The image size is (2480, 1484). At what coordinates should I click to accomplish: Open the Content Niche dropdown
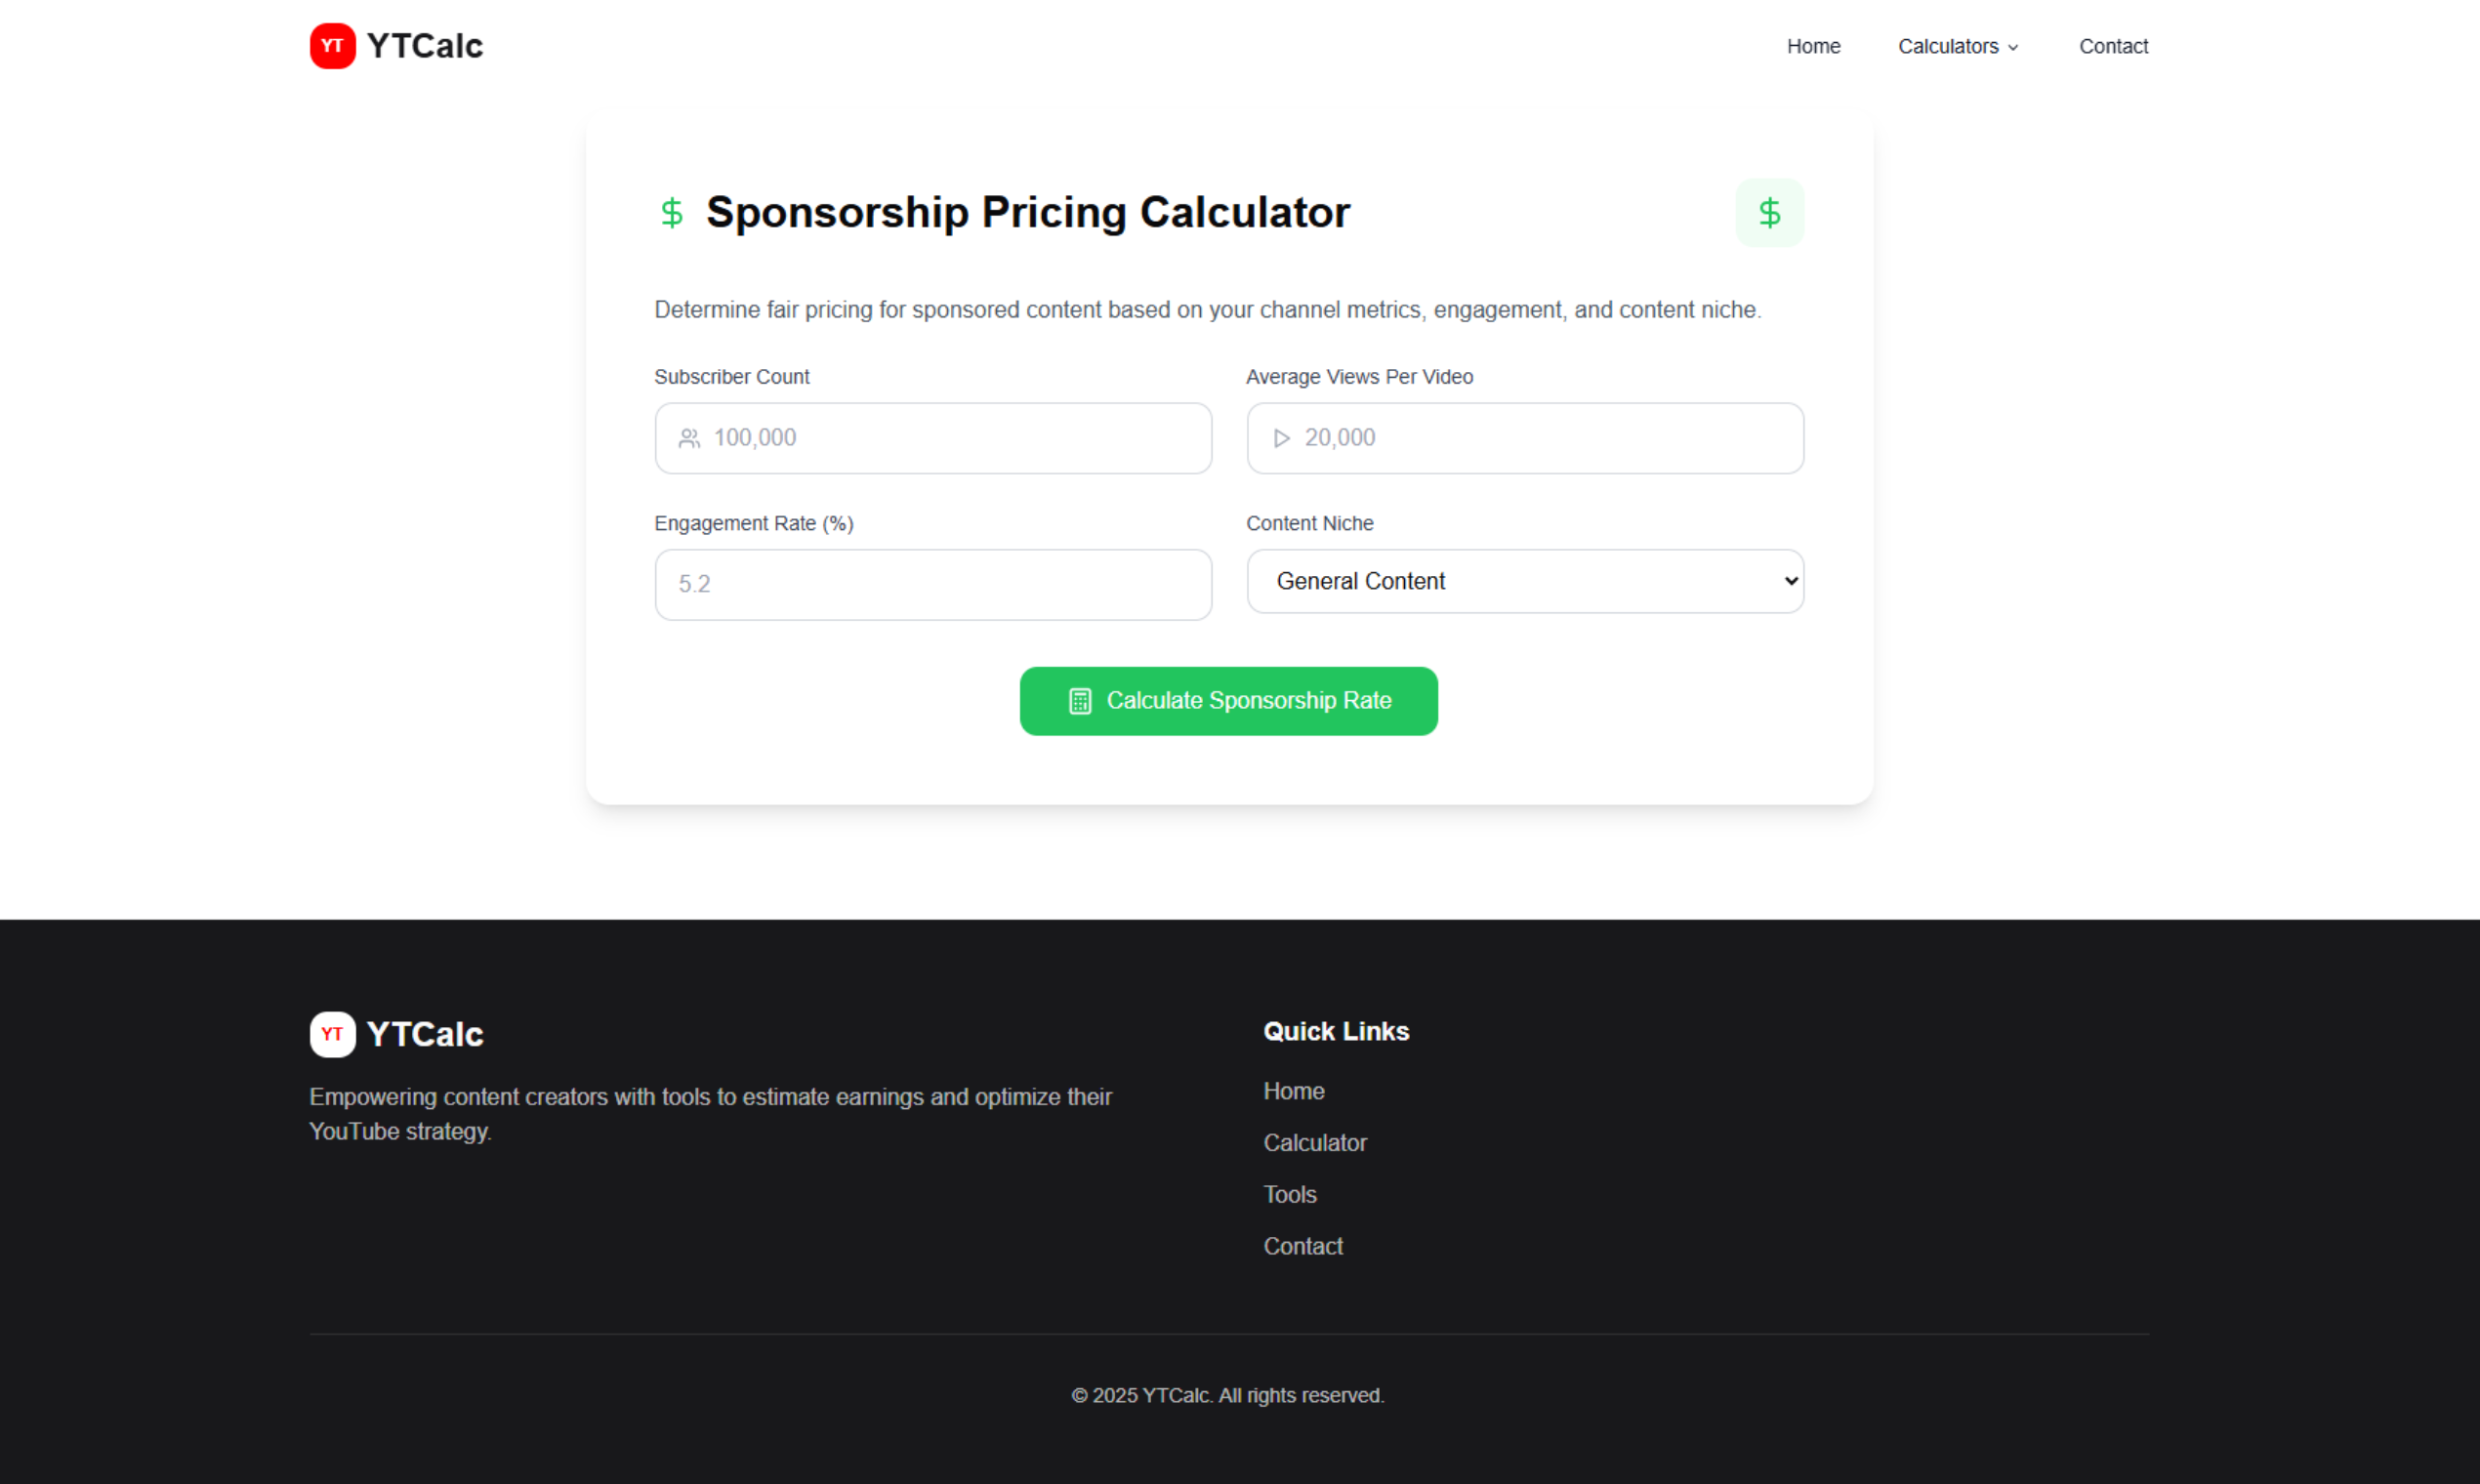coord(1525,581)
